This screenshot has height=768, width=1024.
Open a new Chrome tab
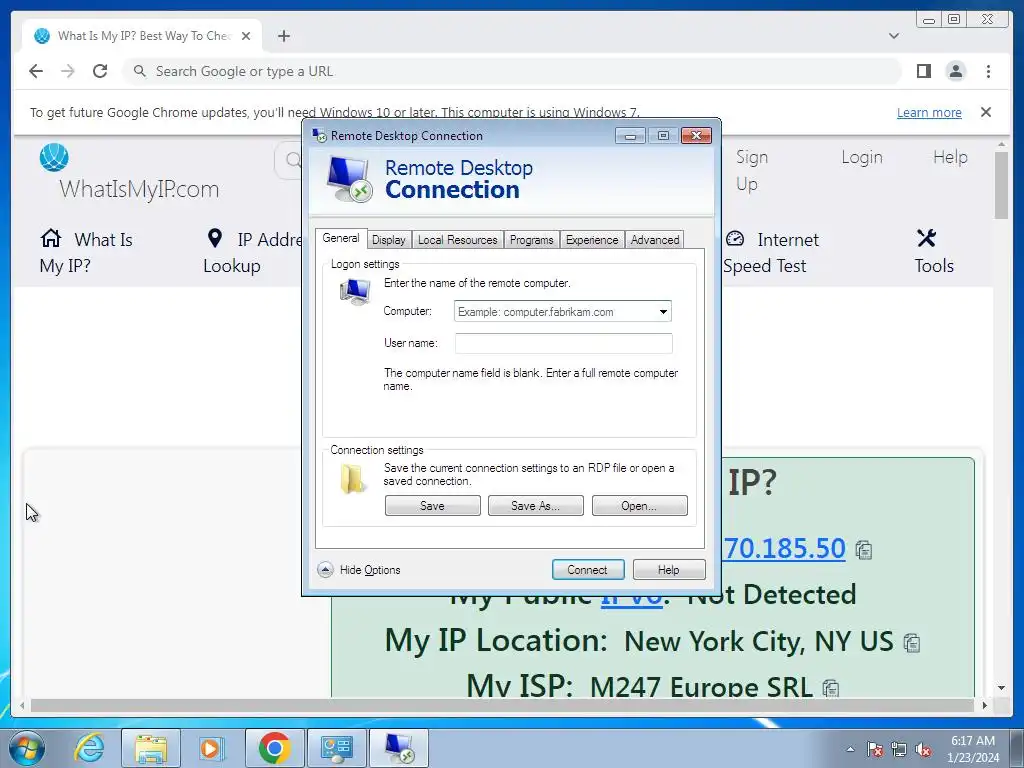pyautogui.click(x=283, y=36)
